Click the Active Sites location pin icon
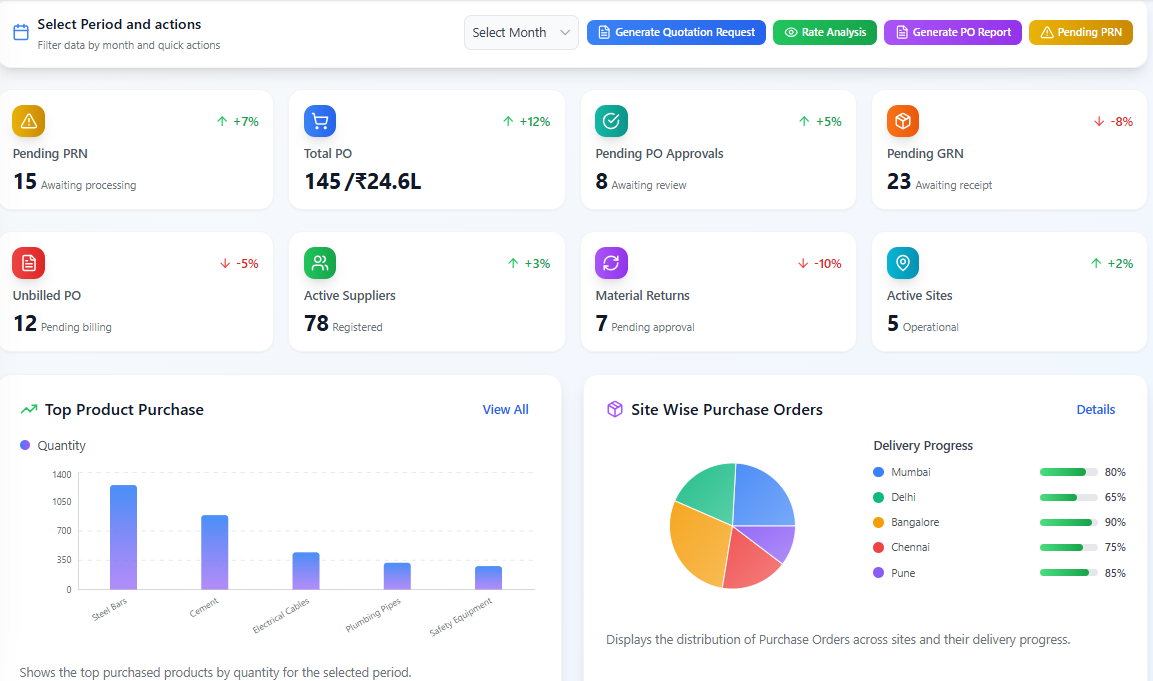 click(902, 262)
